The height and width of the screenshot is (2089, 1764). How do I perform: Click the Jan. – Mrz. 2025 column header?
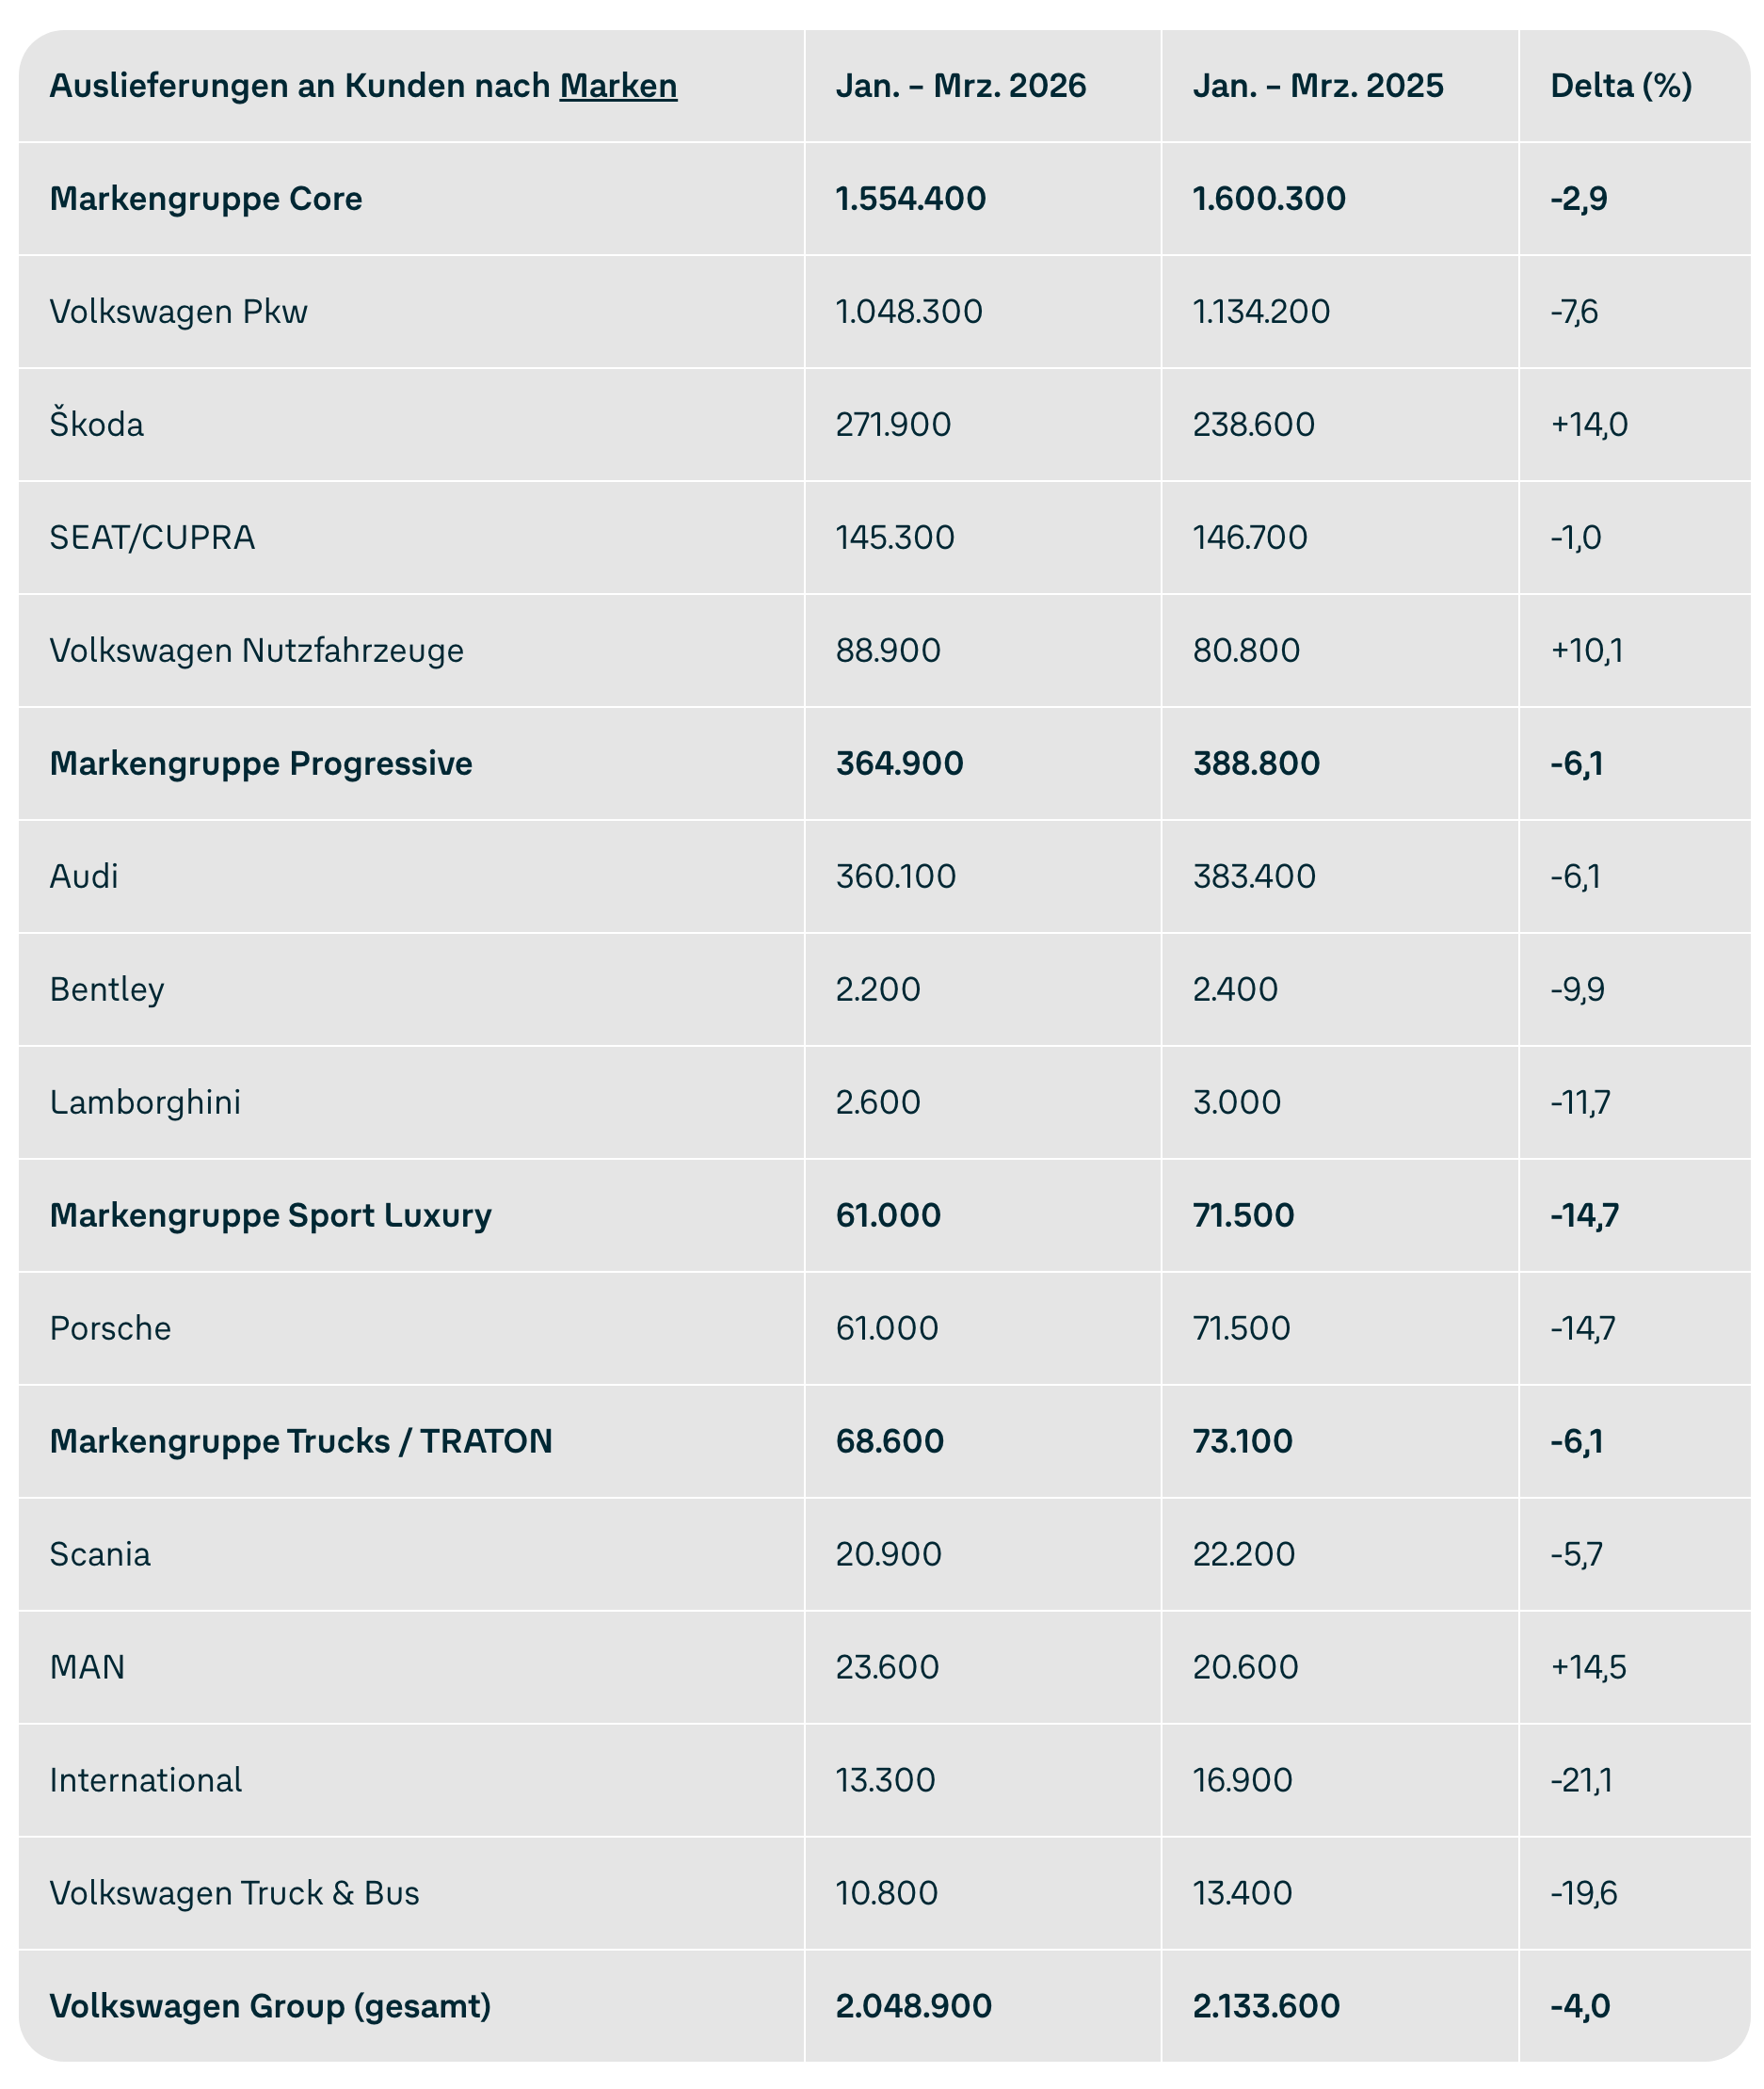1317,86
